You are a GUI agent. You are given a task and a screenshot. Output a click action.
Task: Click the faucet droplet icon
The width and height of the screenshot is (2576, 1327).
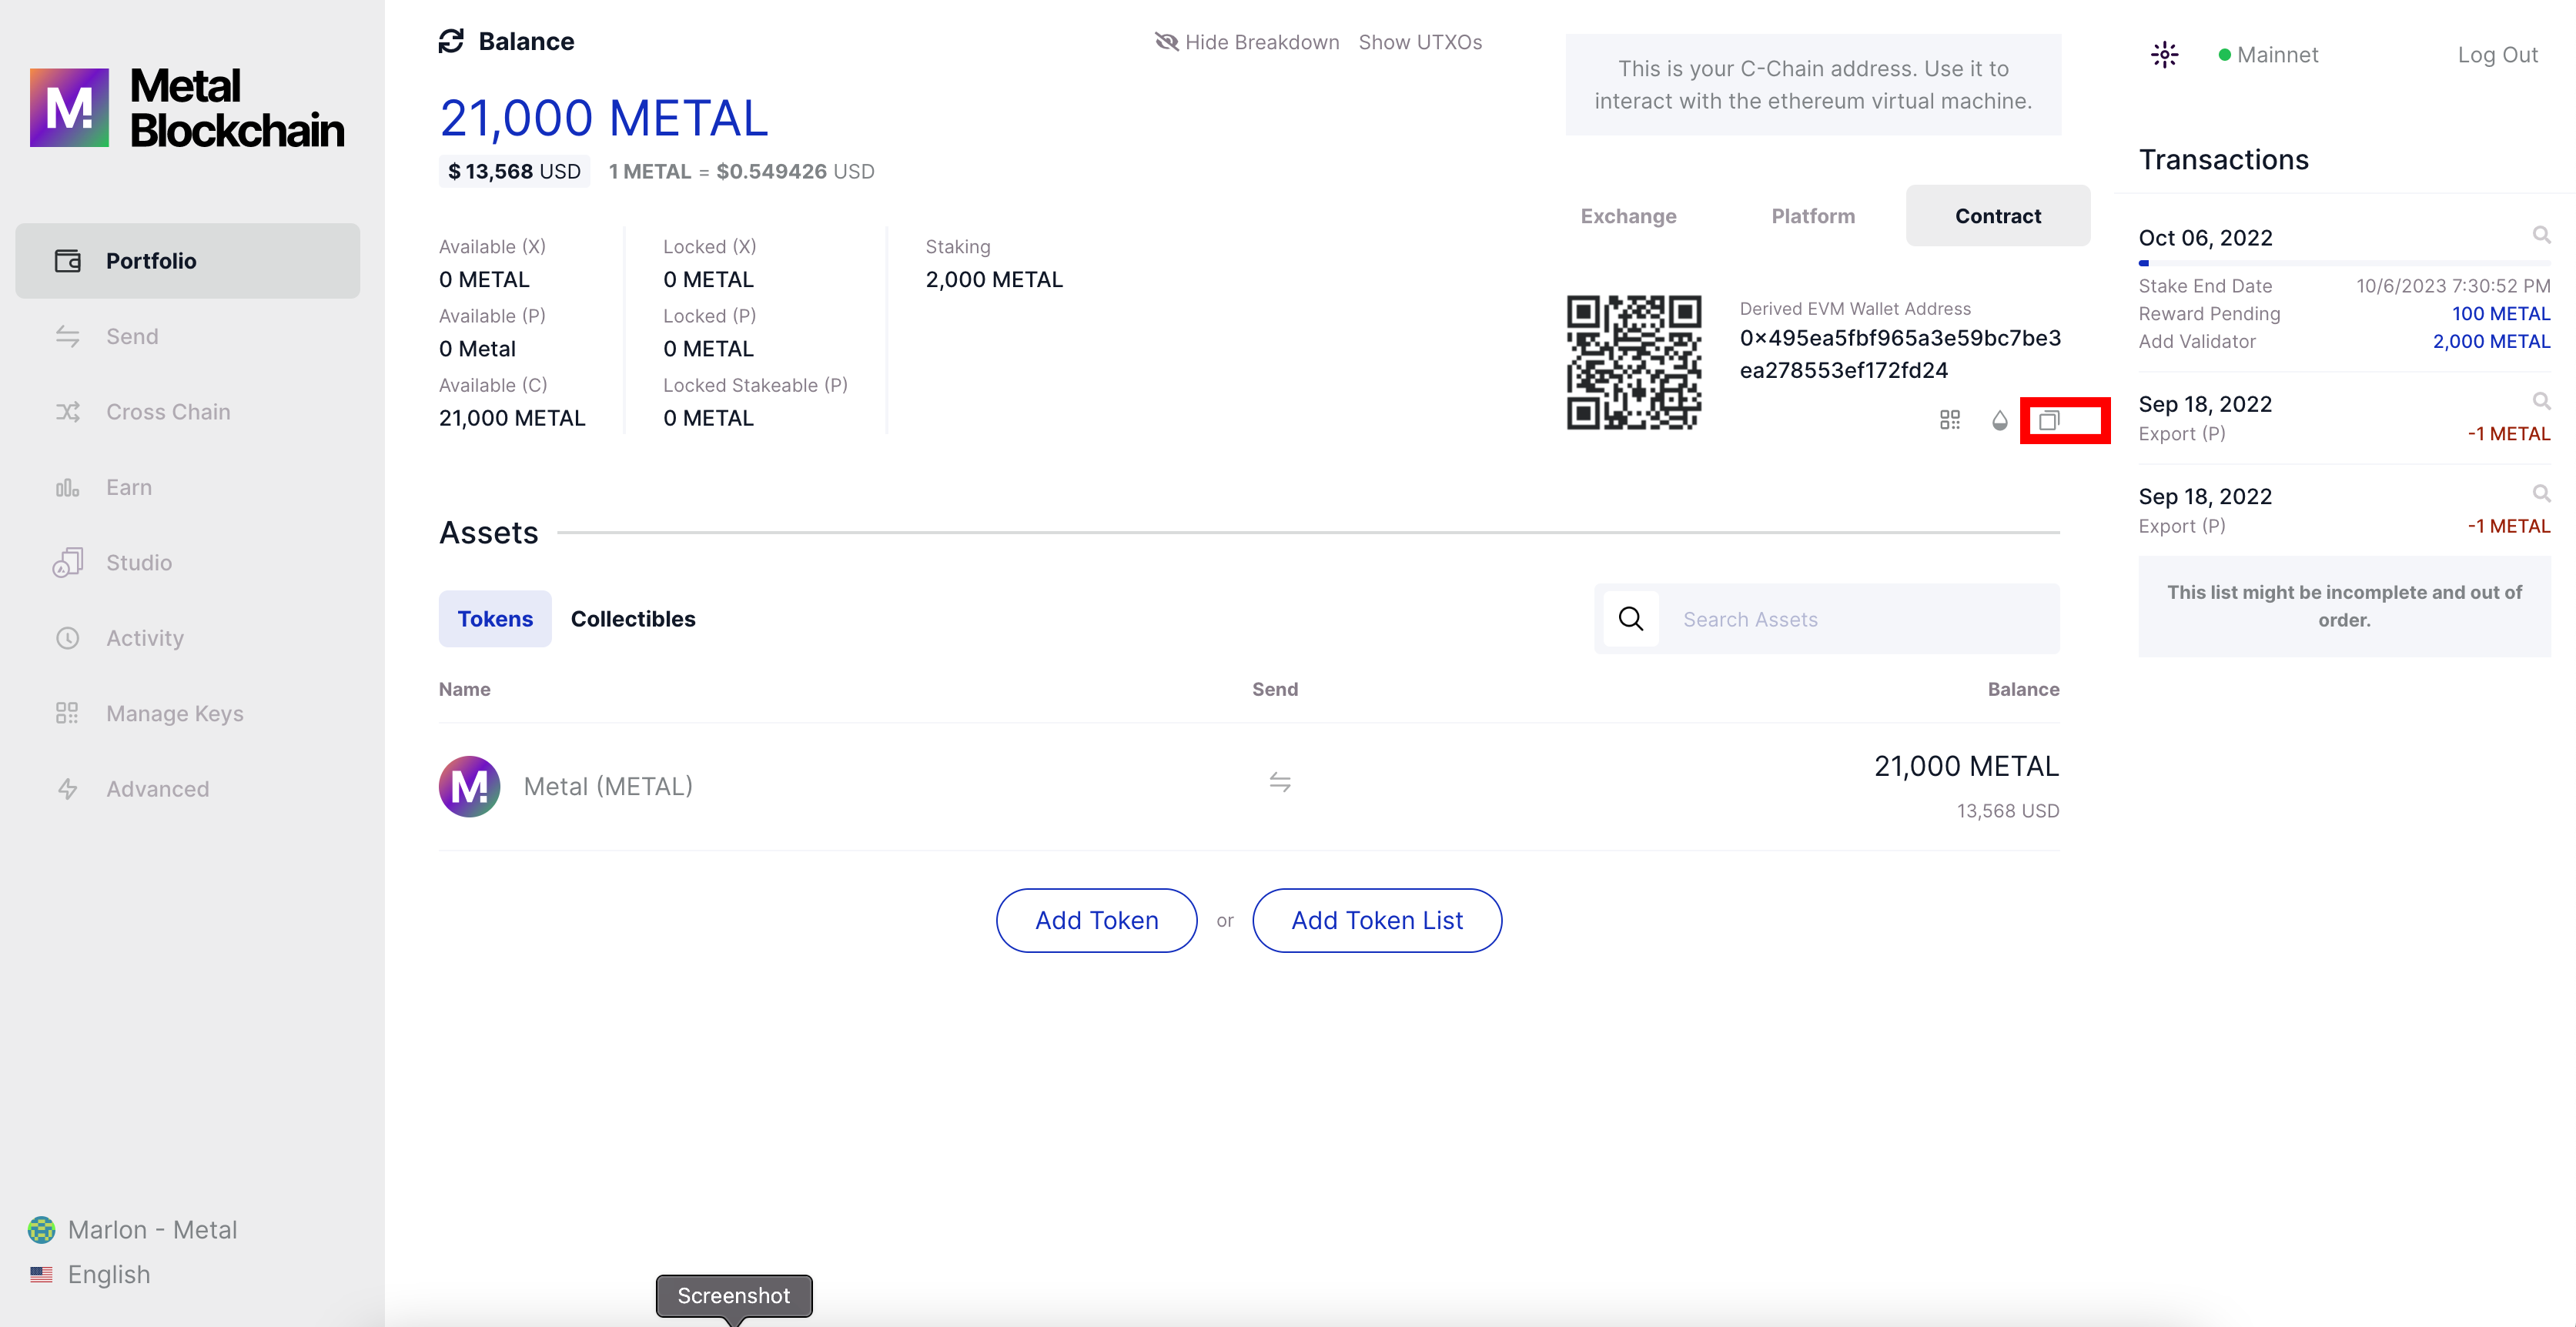click(1999, 420)
